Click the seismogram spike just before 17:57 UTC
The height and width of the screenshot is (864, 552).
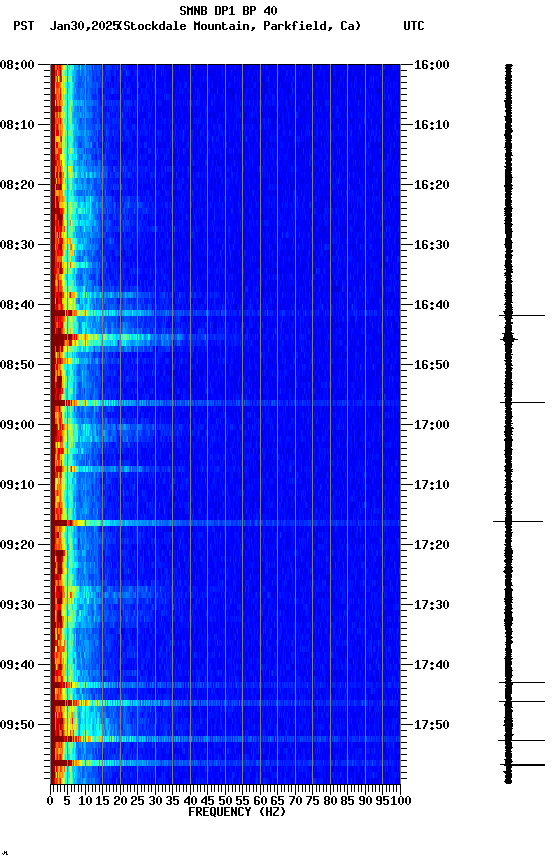[x=522, y=765]
